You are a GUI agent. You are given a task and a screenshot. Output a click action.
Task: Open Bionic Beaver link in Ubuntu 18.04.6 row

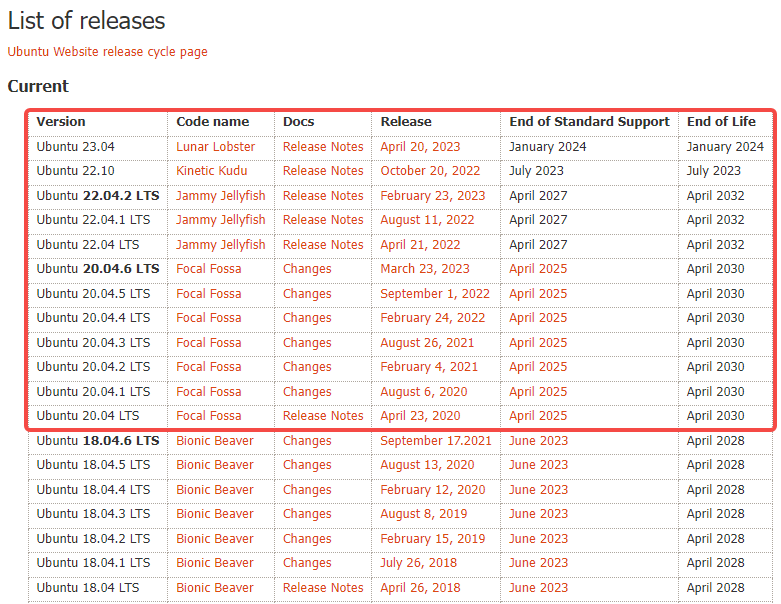coord(215,441)
